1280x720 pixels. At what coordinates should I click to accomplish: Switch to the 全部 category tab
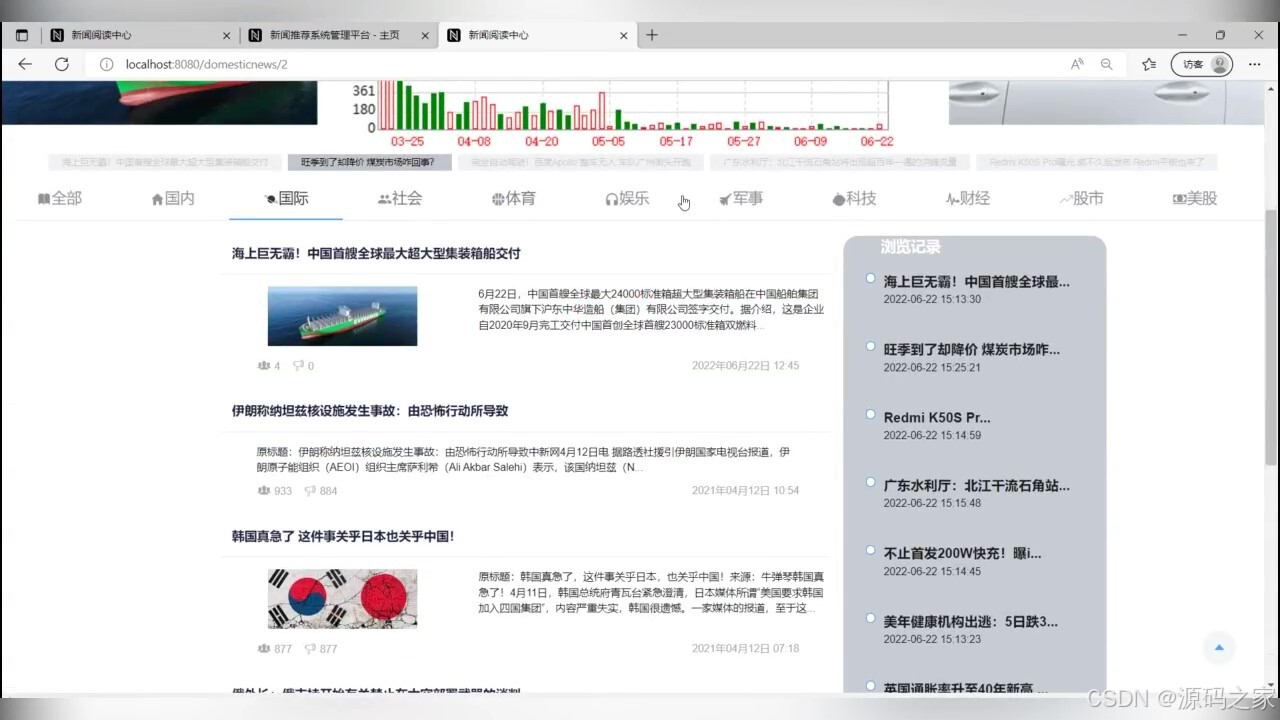pyautogui.click(x=60, y=198)
